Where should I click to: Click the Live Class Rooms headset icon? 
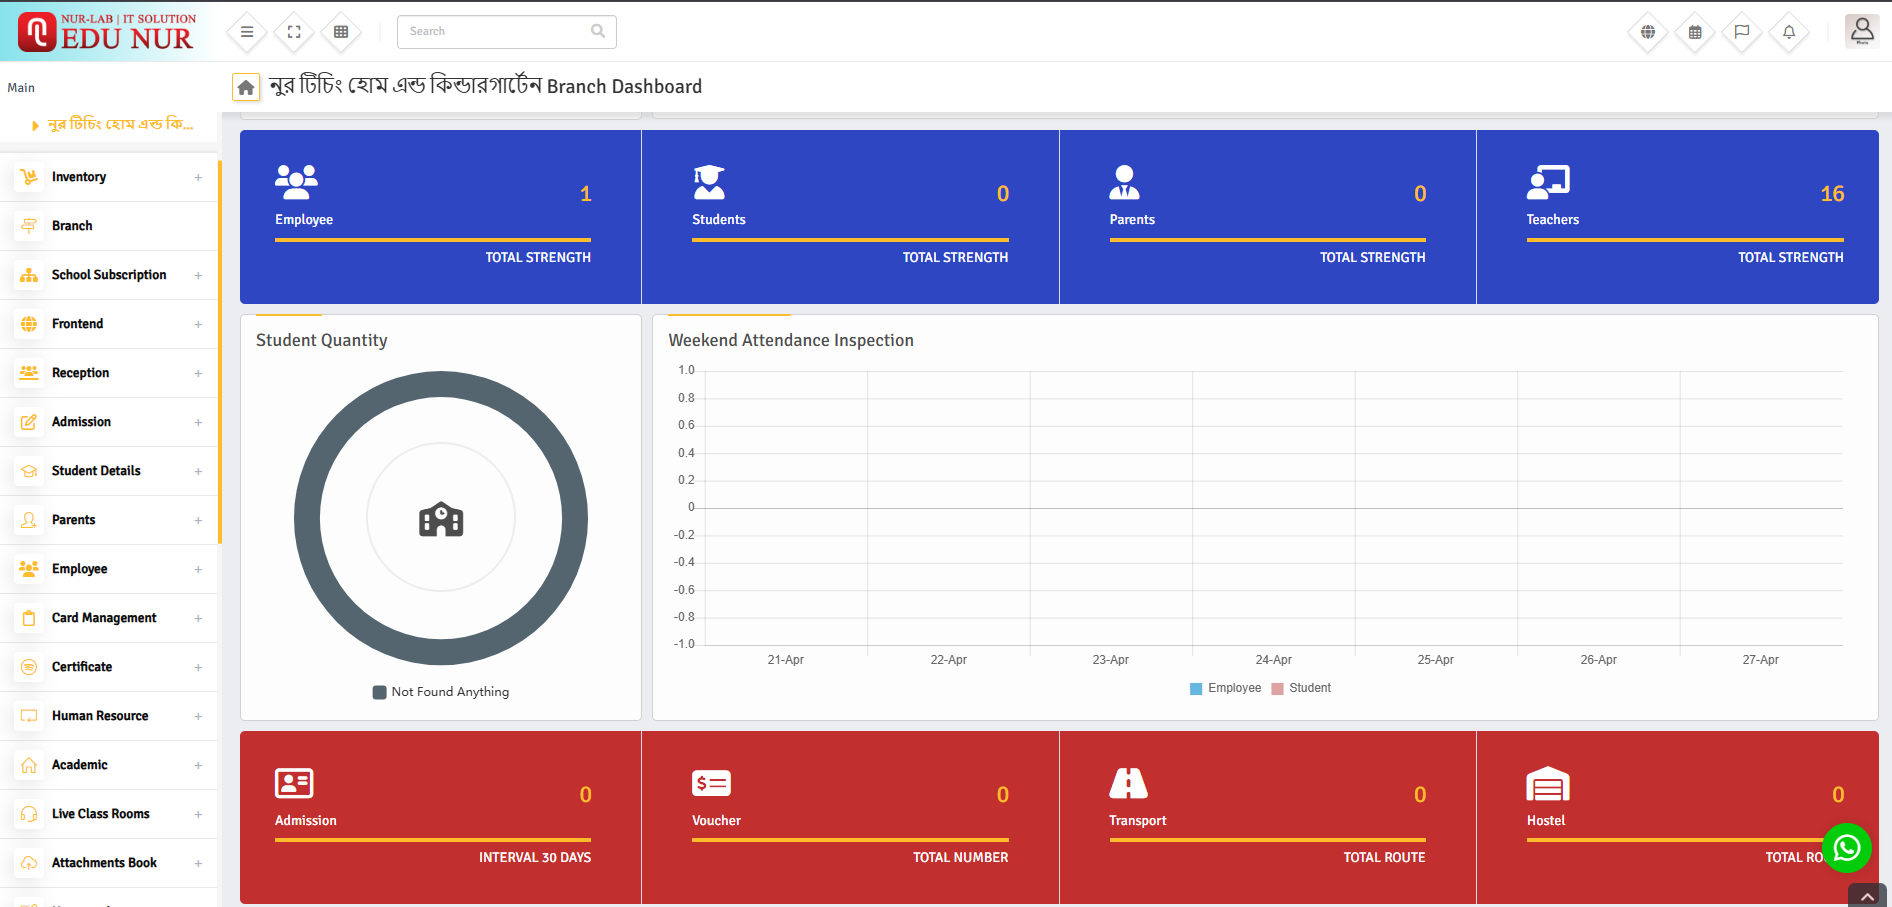pos(29,814)
